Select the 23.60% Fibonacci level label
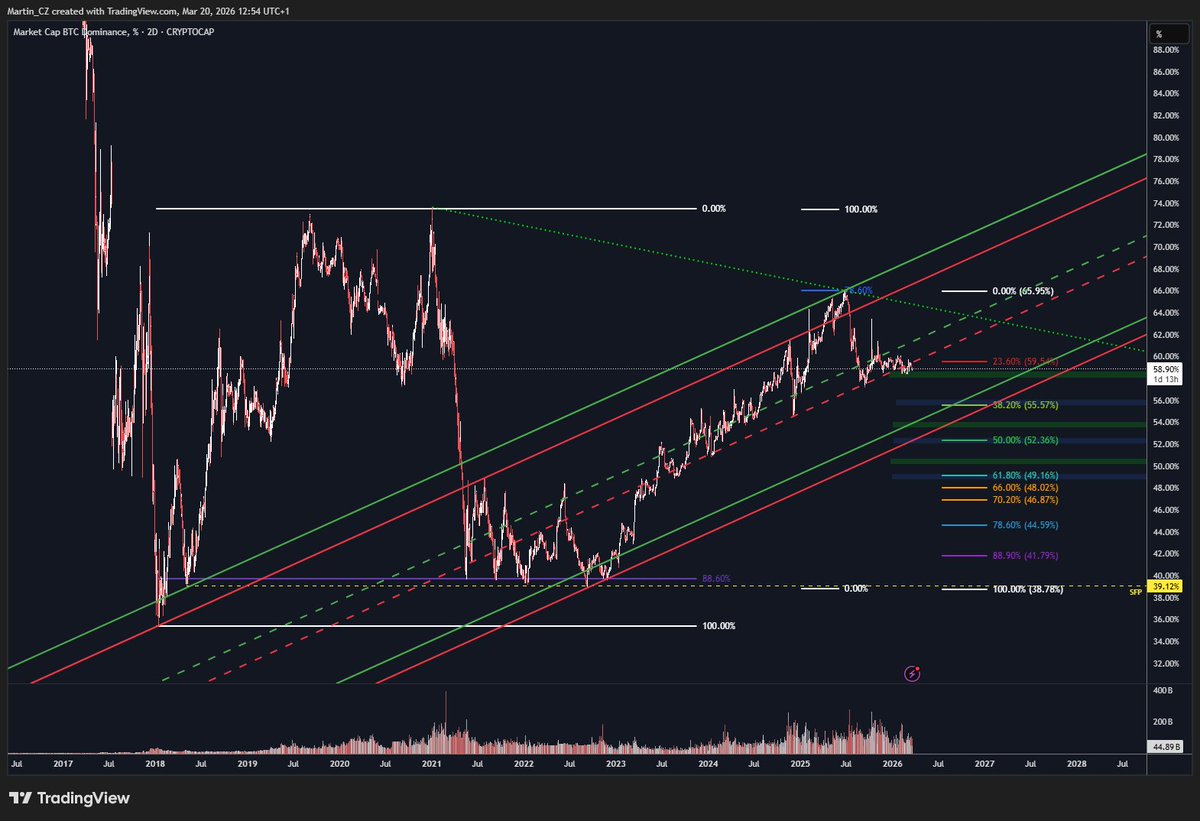Screen dimensions: 1200x821 (1026, 362)
